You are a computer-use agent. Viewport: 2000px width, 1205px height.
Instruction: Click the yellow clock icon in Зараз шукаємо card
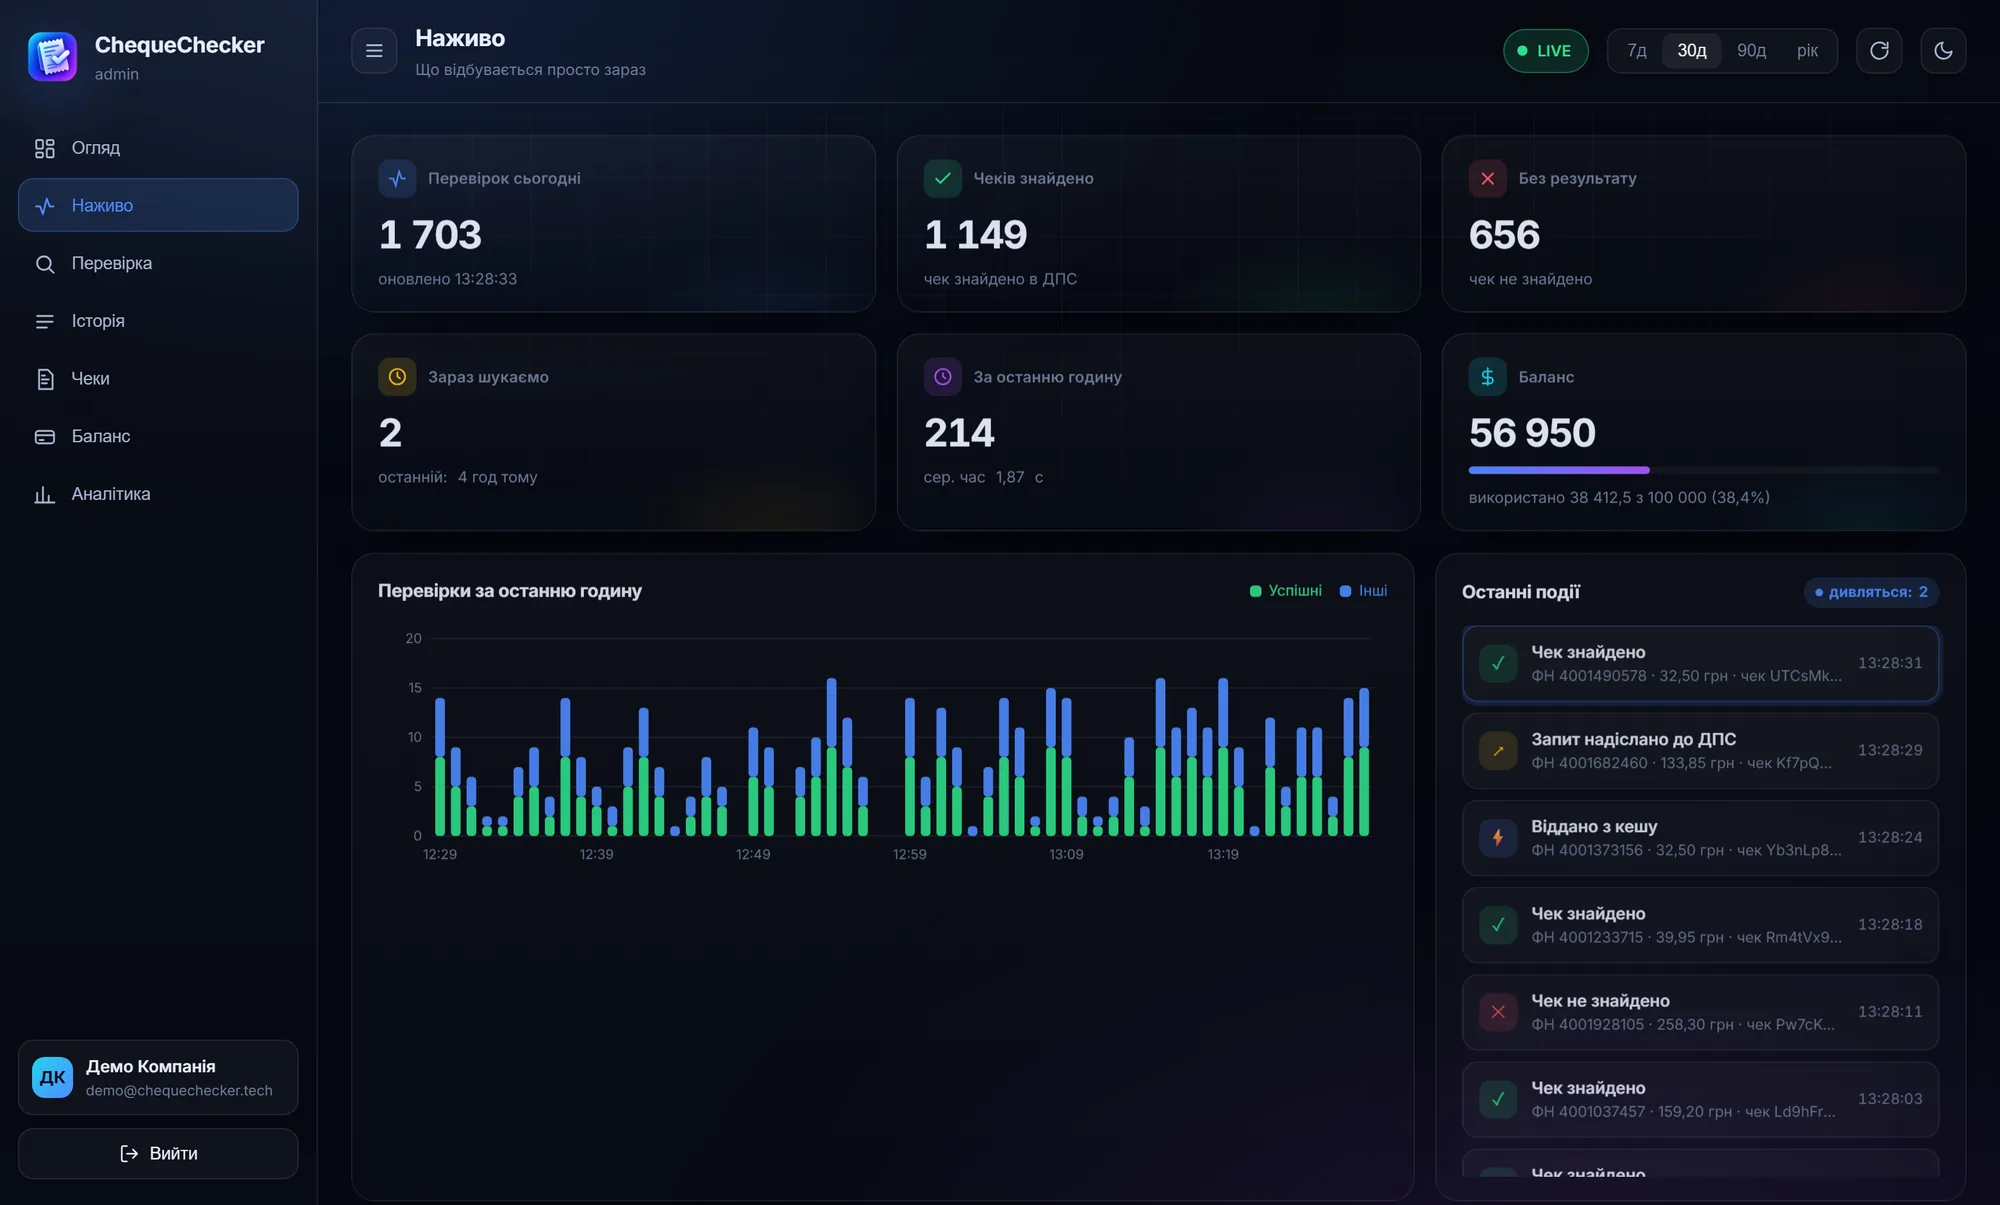tap(397, 377)
